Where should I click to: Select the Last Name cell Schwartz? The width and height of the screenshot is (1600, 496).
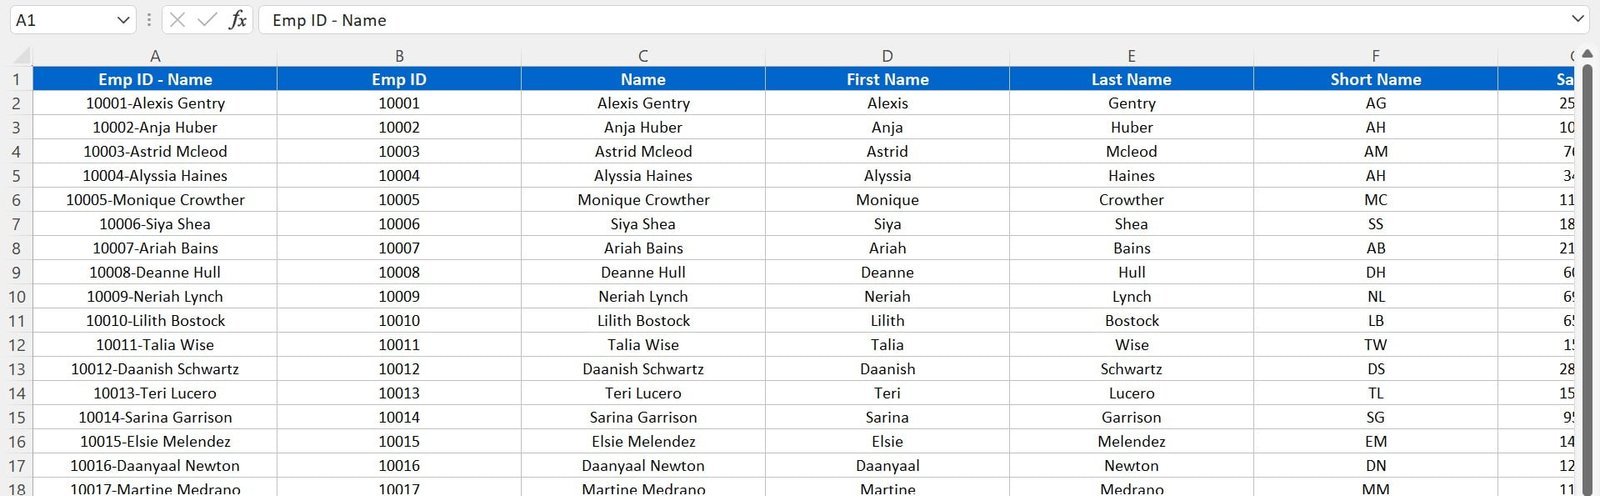click(1131, 369)
